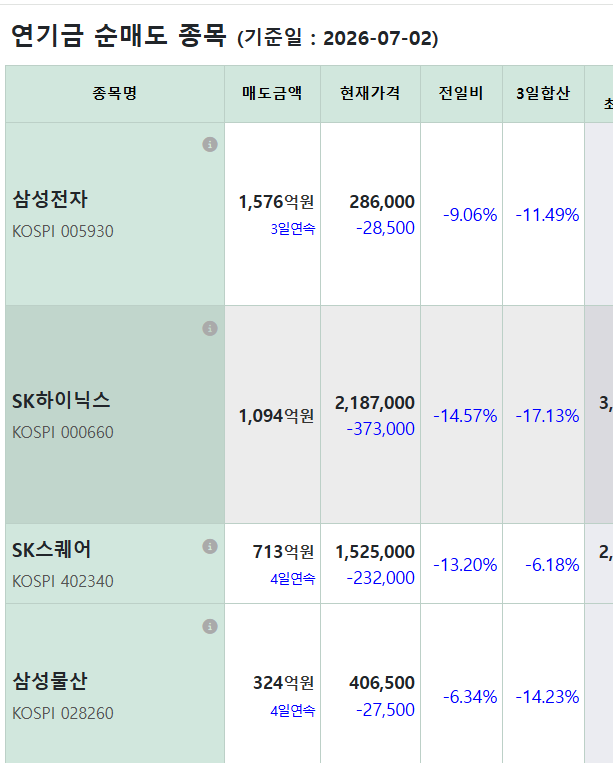Viewport: 613px width, 763px height.
Task: Click the KOSPI 402340 code text
Action: tap(63, 581)
